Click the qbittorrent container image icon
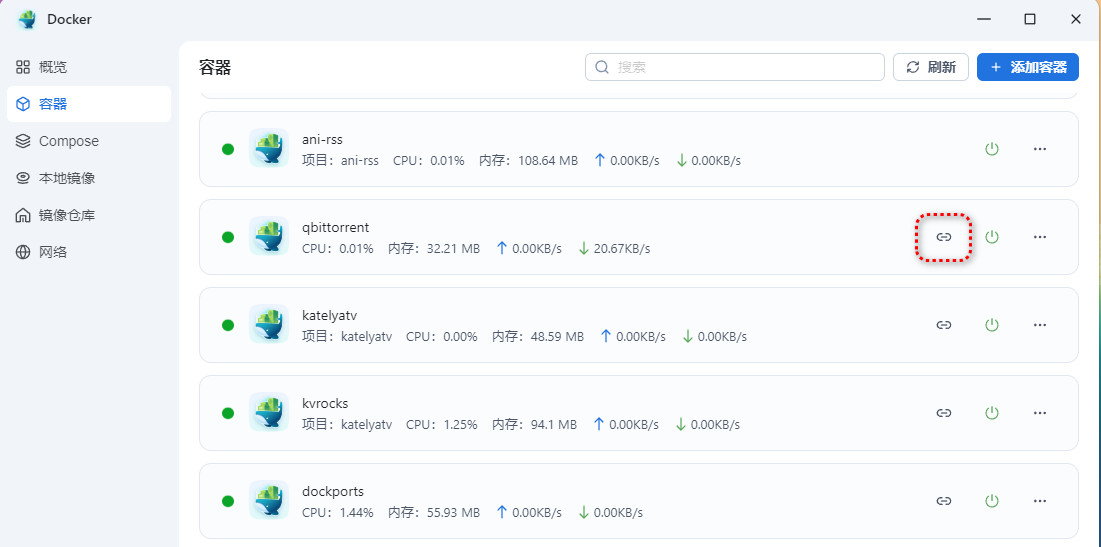Screen dimensions: 1101x547 tap(268, 237)
